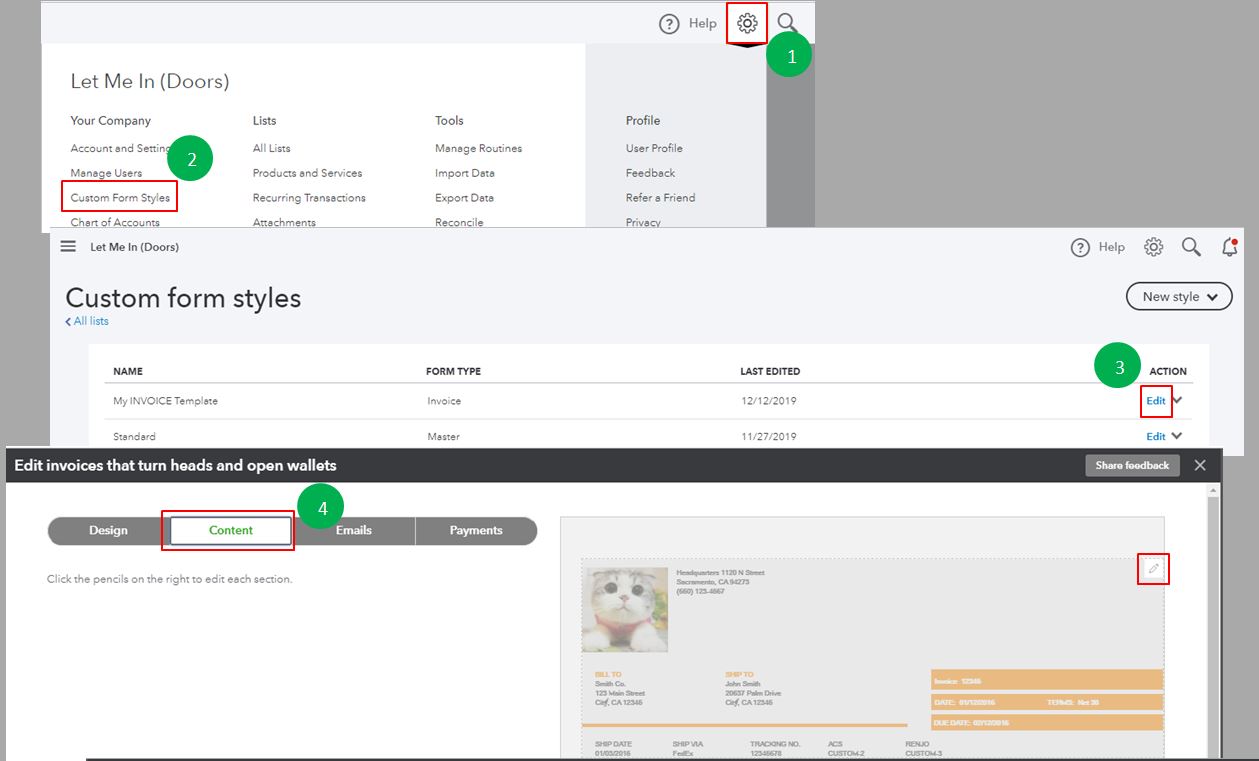Screen dimensions: 1259x761
Task: Open Refer a Friend under Profile
Action: 660,198
